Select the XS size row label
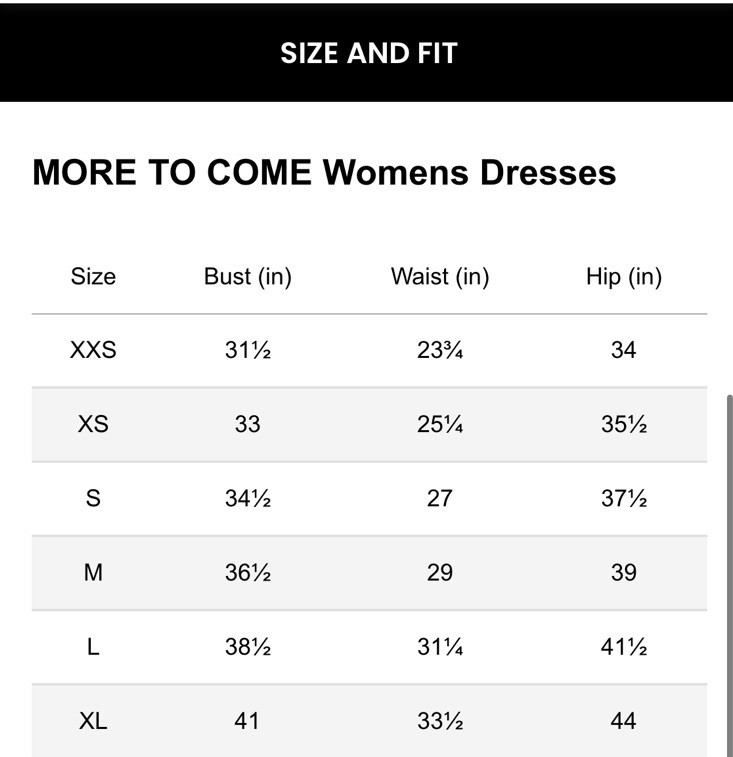Viewport: 733px width, 757px height. pos(93,424)
